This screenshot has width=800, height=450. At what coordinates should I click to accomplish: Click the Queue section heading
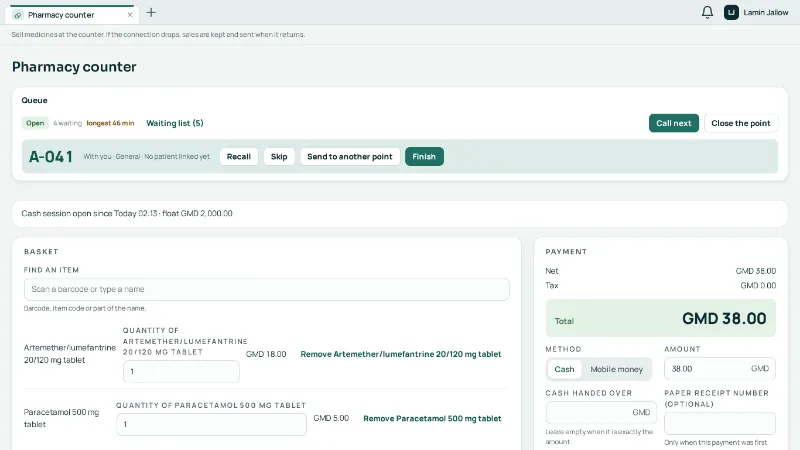pyautogui.click(x=34, y=100)
